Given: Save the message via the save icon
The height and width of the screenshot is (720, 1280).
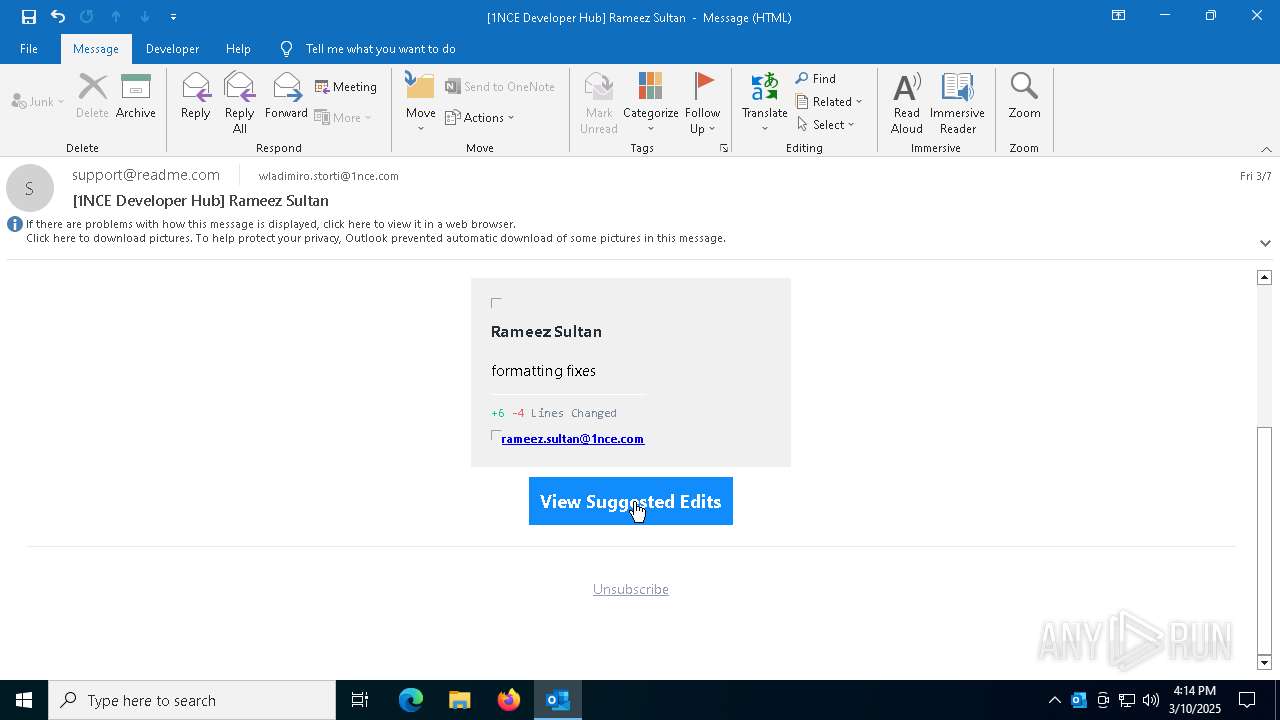Looking at the screenshot, I should tap(29, 17).
